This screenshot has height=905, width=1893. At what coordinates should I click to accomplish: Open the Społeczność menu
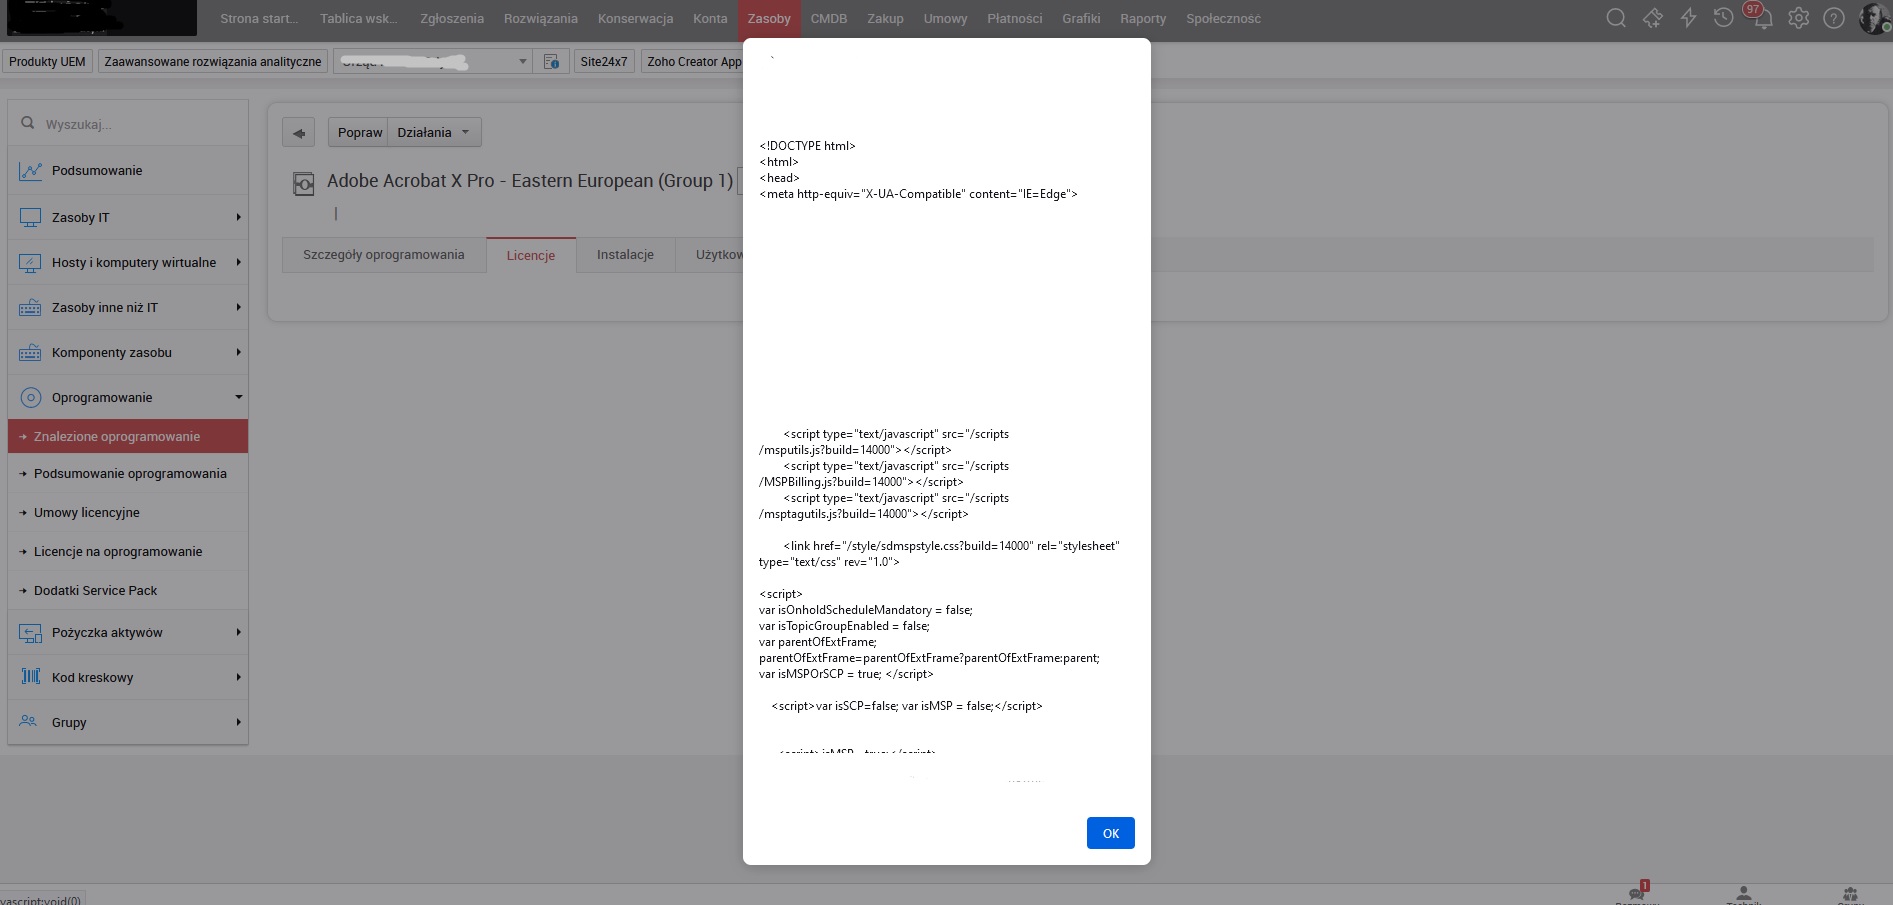click(x=1223, y=19)
